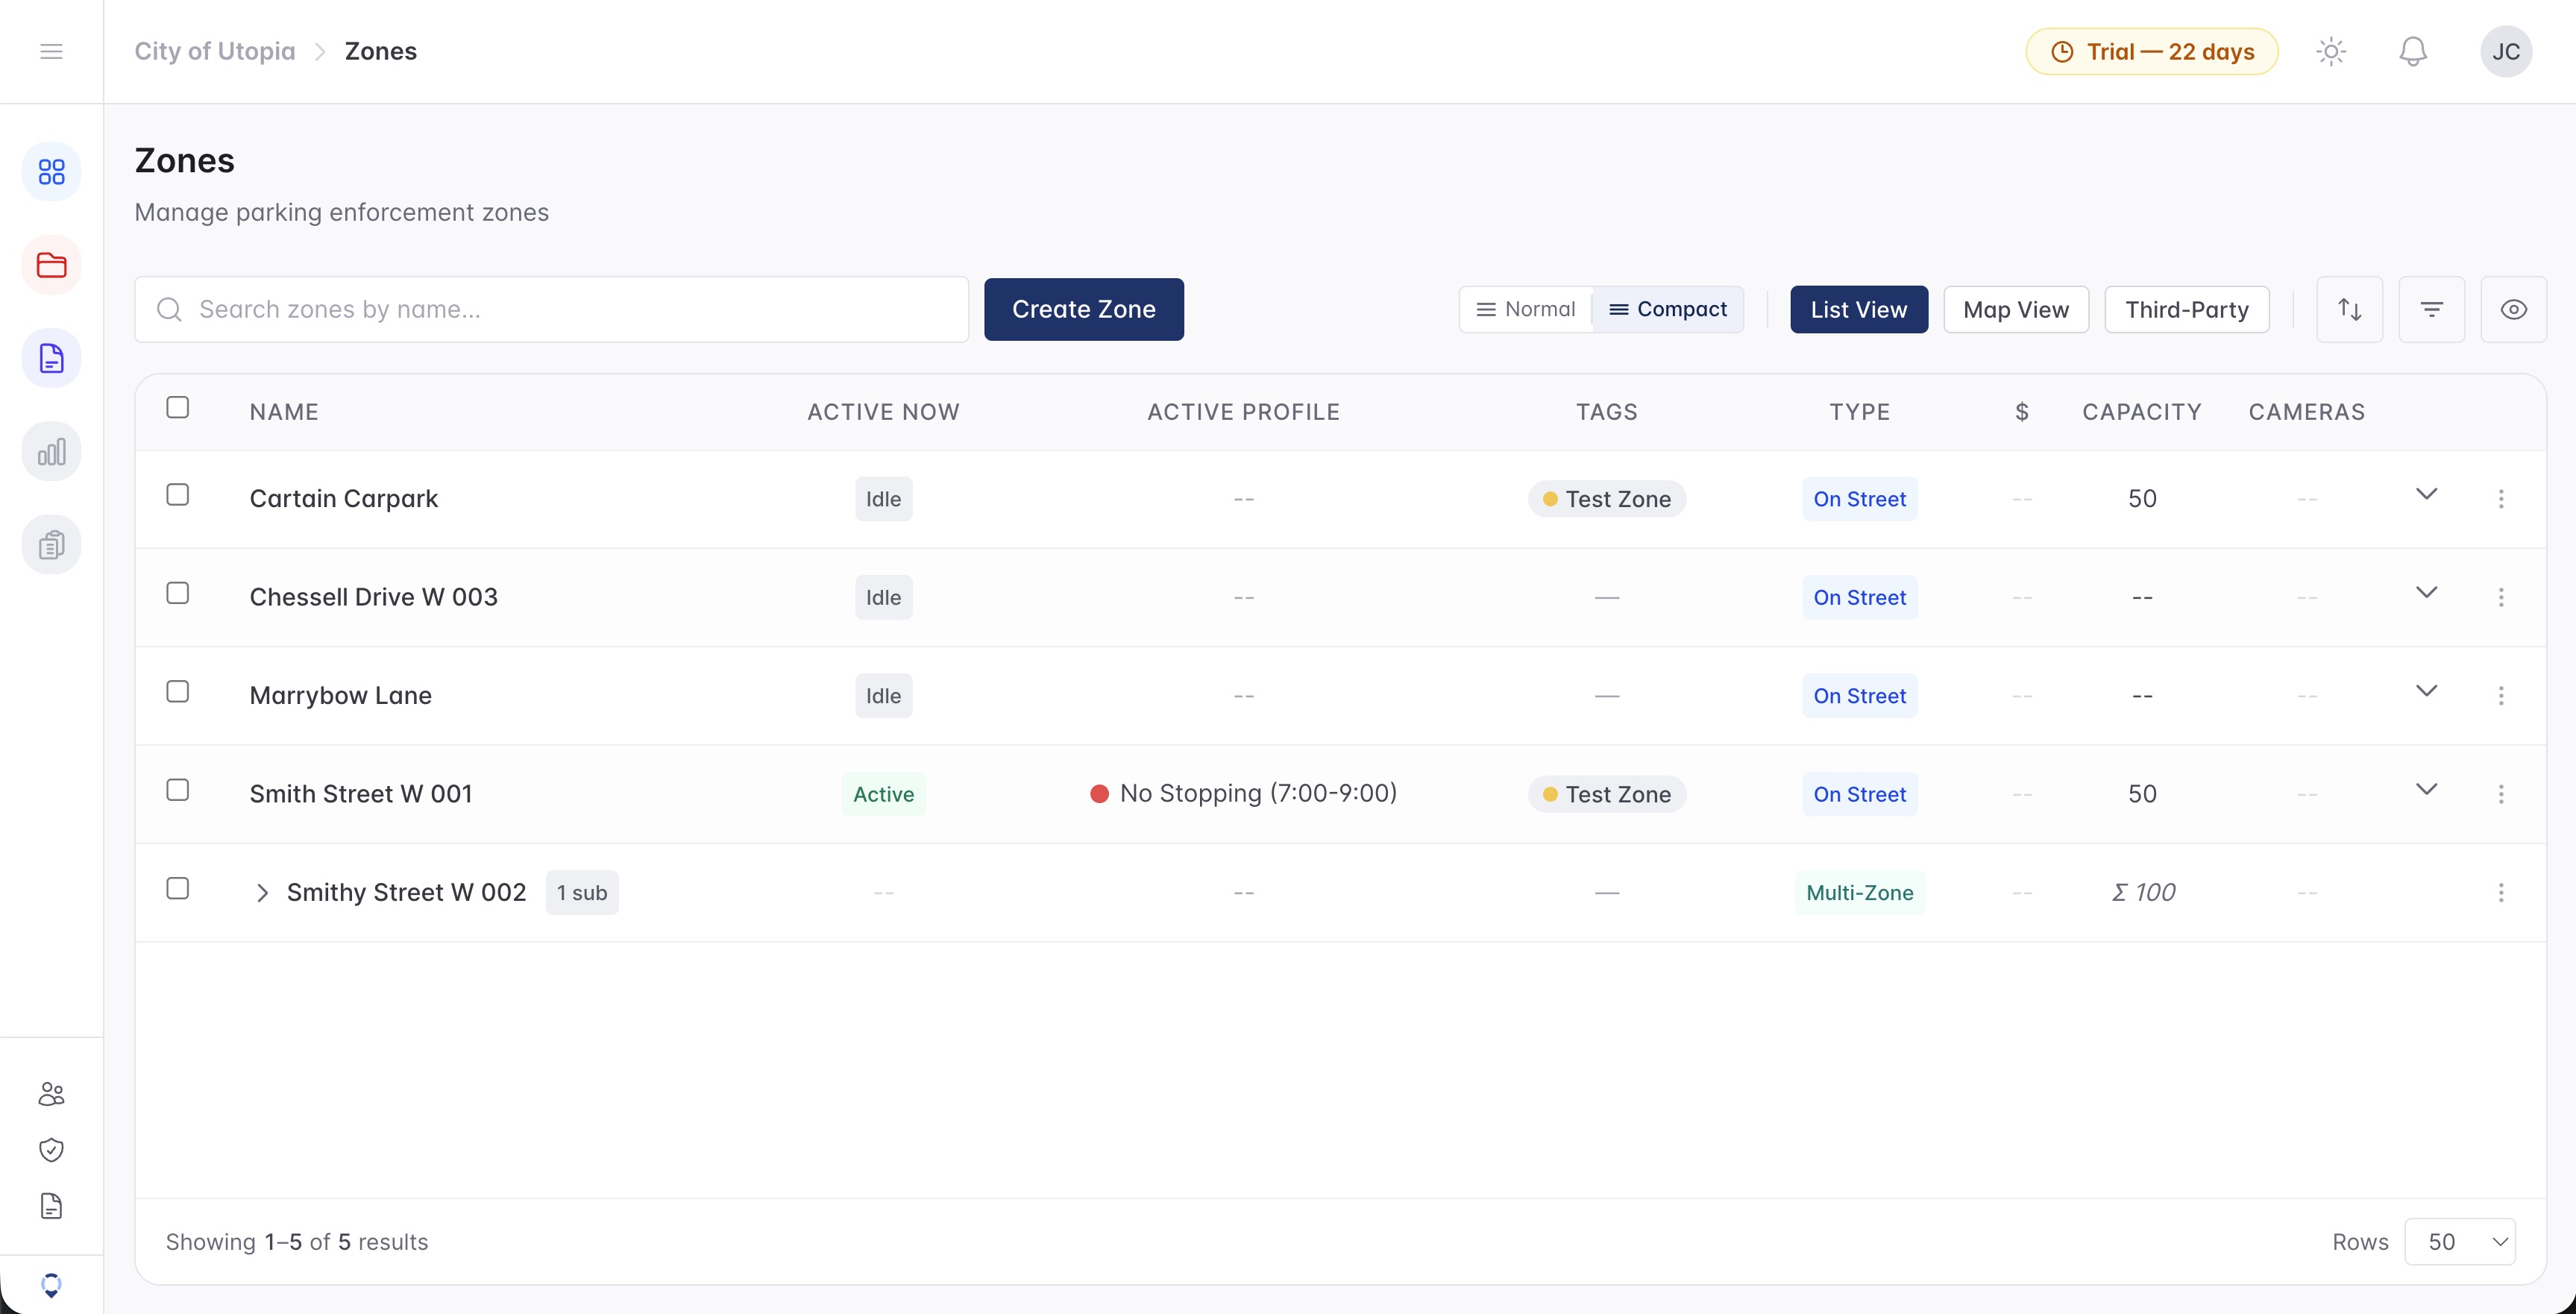
Task: Click the Create Zone button
Action: coord(1084,310)
